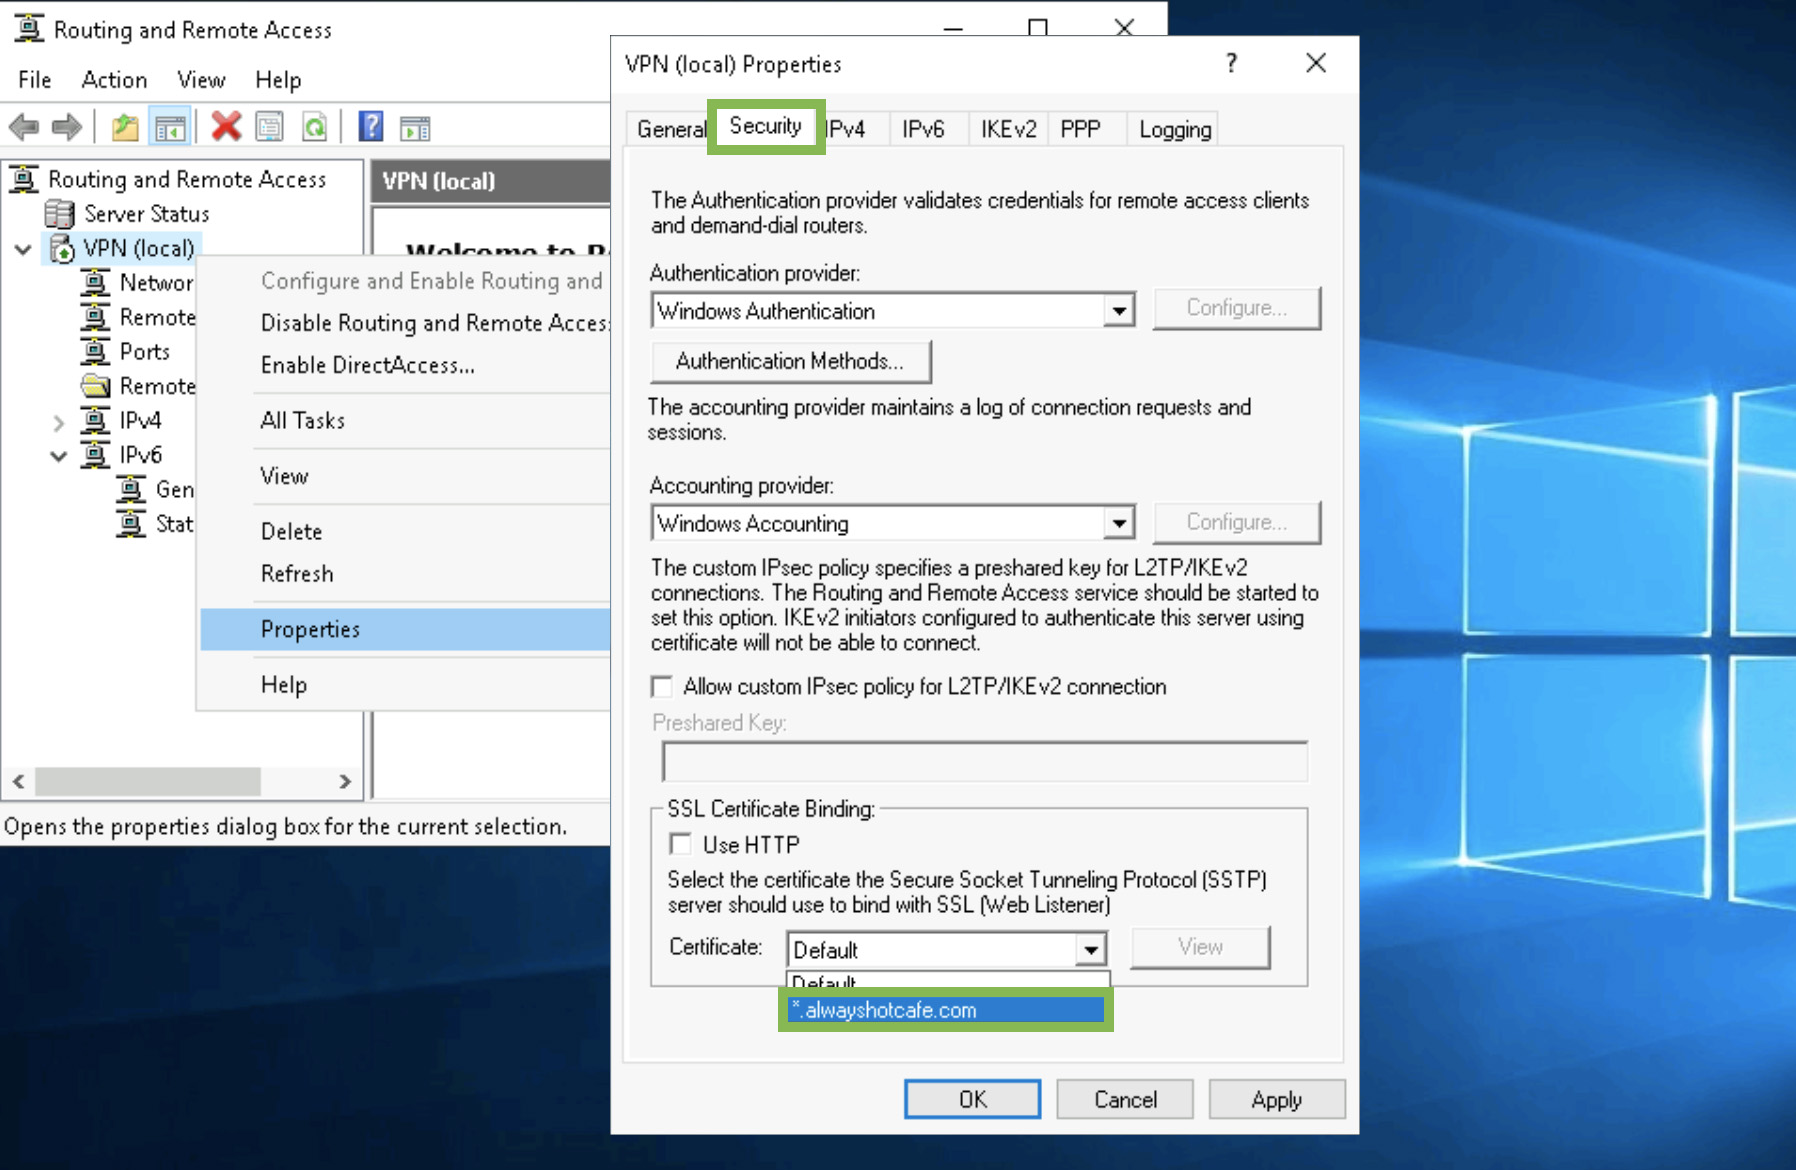The width and height of the screenshot is (1796, 1170).
Task: Toggle the Certificate dropdown arrow
Action: pos(1091,949)
